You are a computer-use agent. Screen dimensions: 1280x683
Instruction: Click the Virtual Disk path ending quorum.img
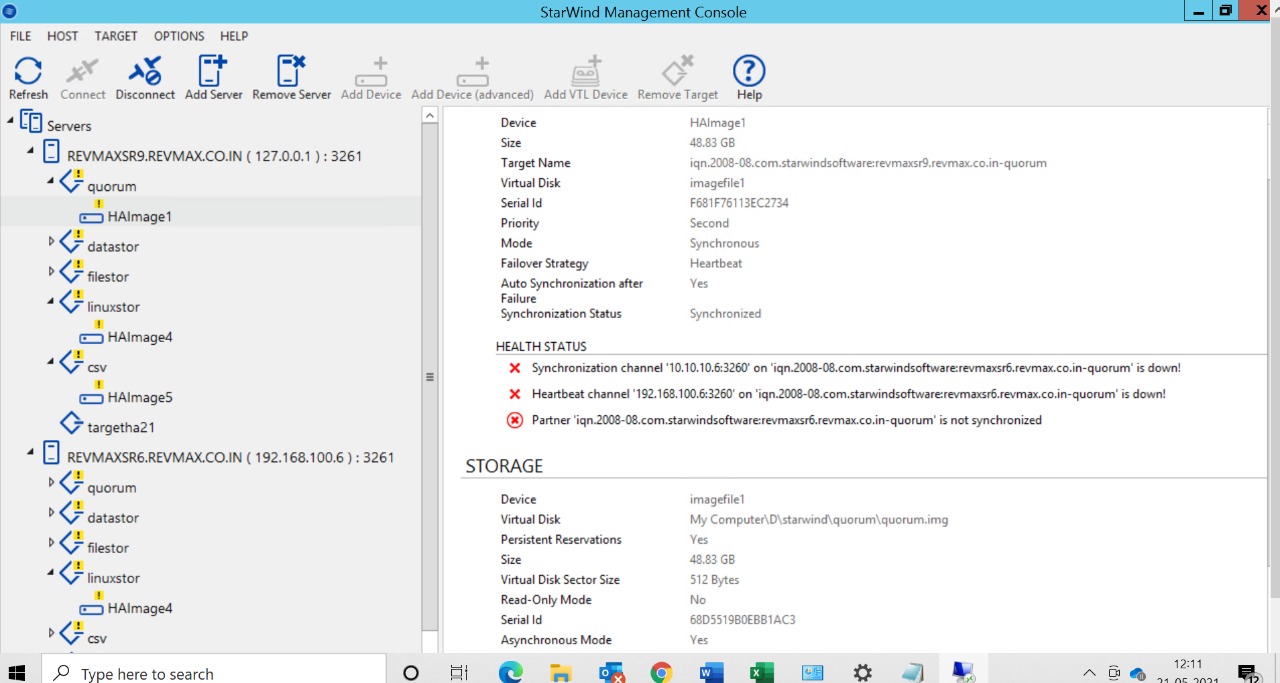coord(819,520)
